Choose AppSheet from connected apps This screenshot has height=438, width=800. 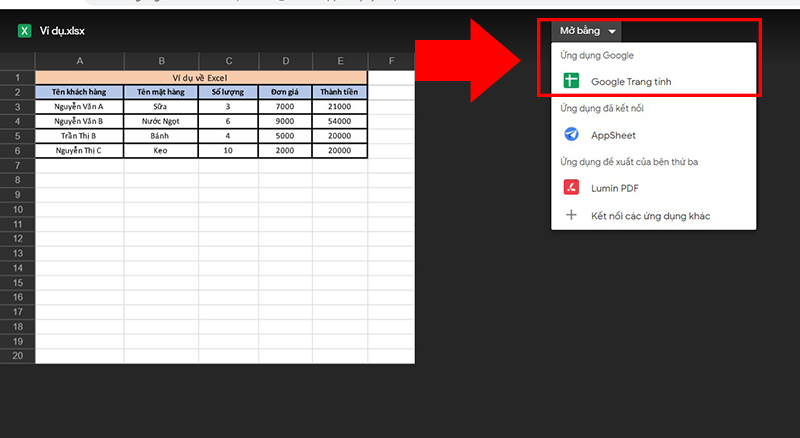[x=654, y=135]
